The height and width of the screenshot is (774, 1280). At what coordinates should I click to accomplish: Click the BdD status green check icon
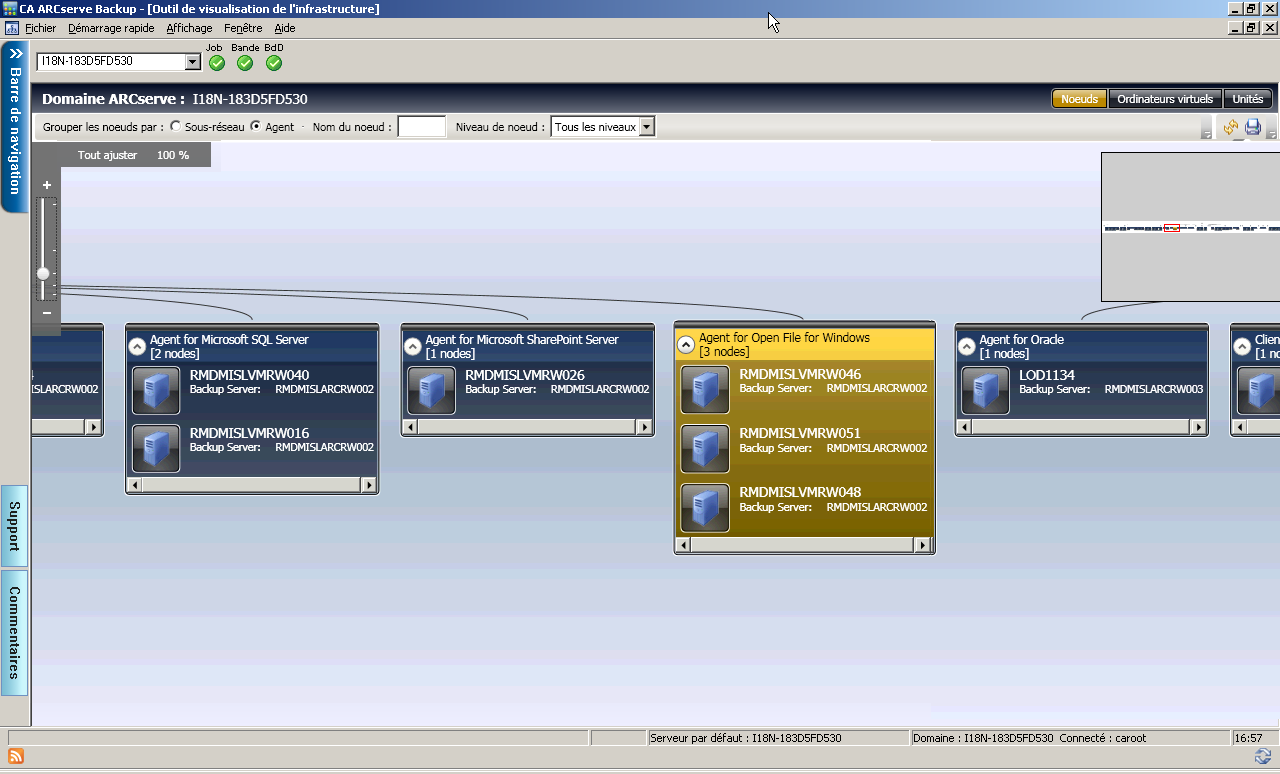point(274,63)
